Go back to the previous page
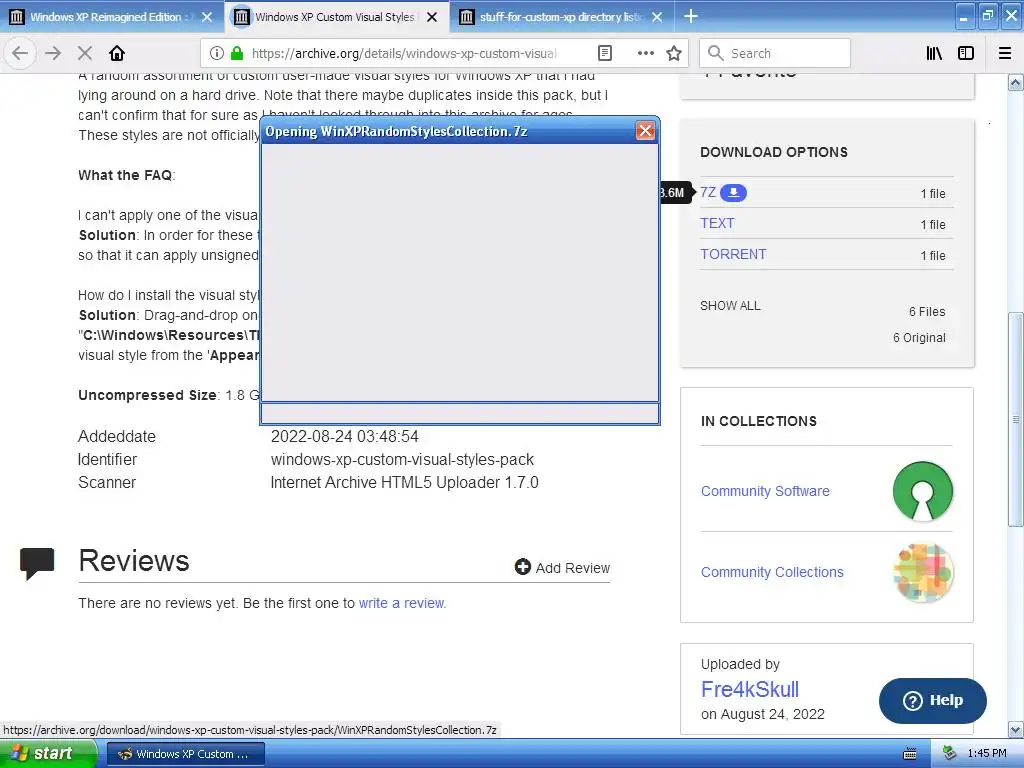The image size is (1024, 768). pyautogui.click(x=20, y=53)
